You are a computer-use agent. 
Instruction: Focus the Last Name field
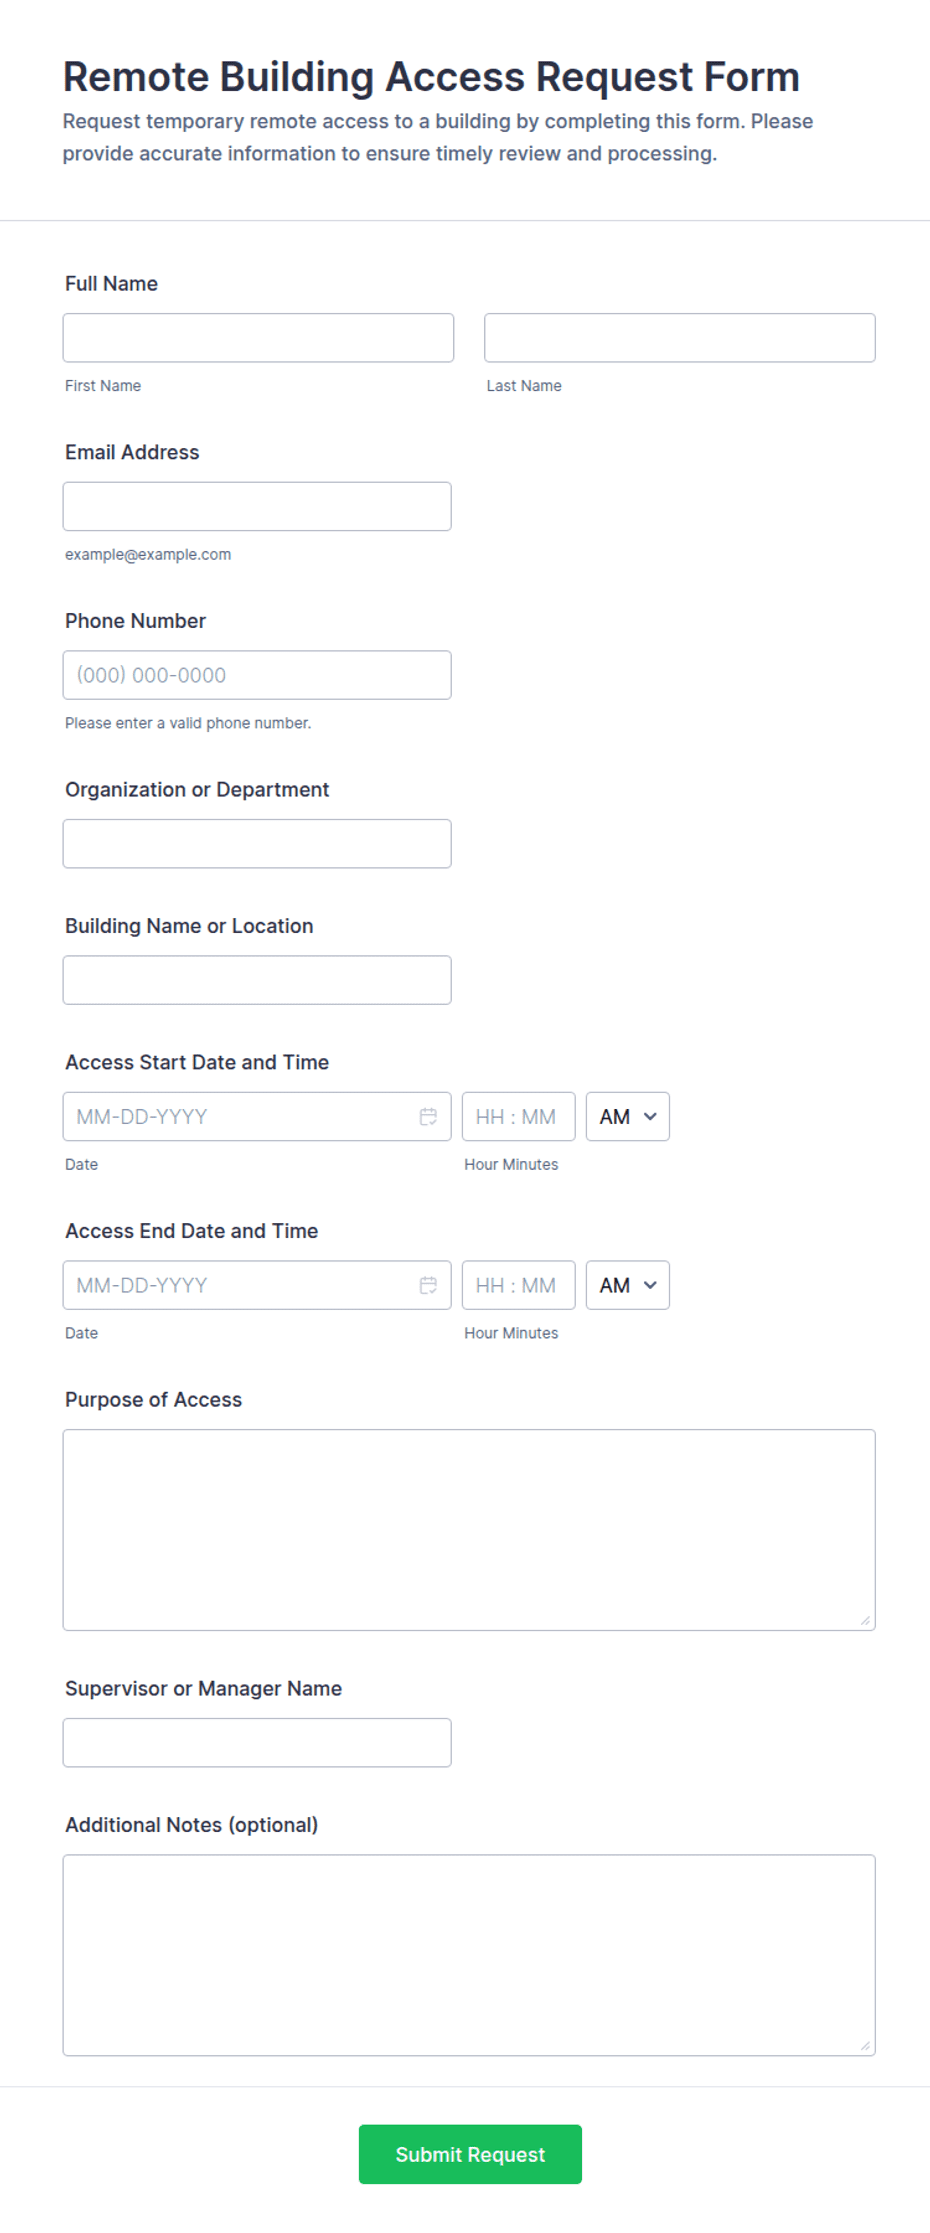[x=680, y=338]
